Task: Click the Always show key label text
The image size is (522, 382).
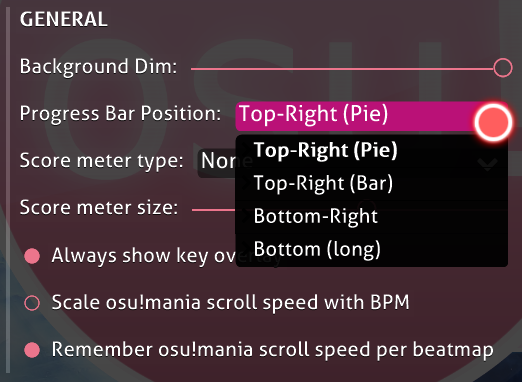Action: (x=144, y=256)
